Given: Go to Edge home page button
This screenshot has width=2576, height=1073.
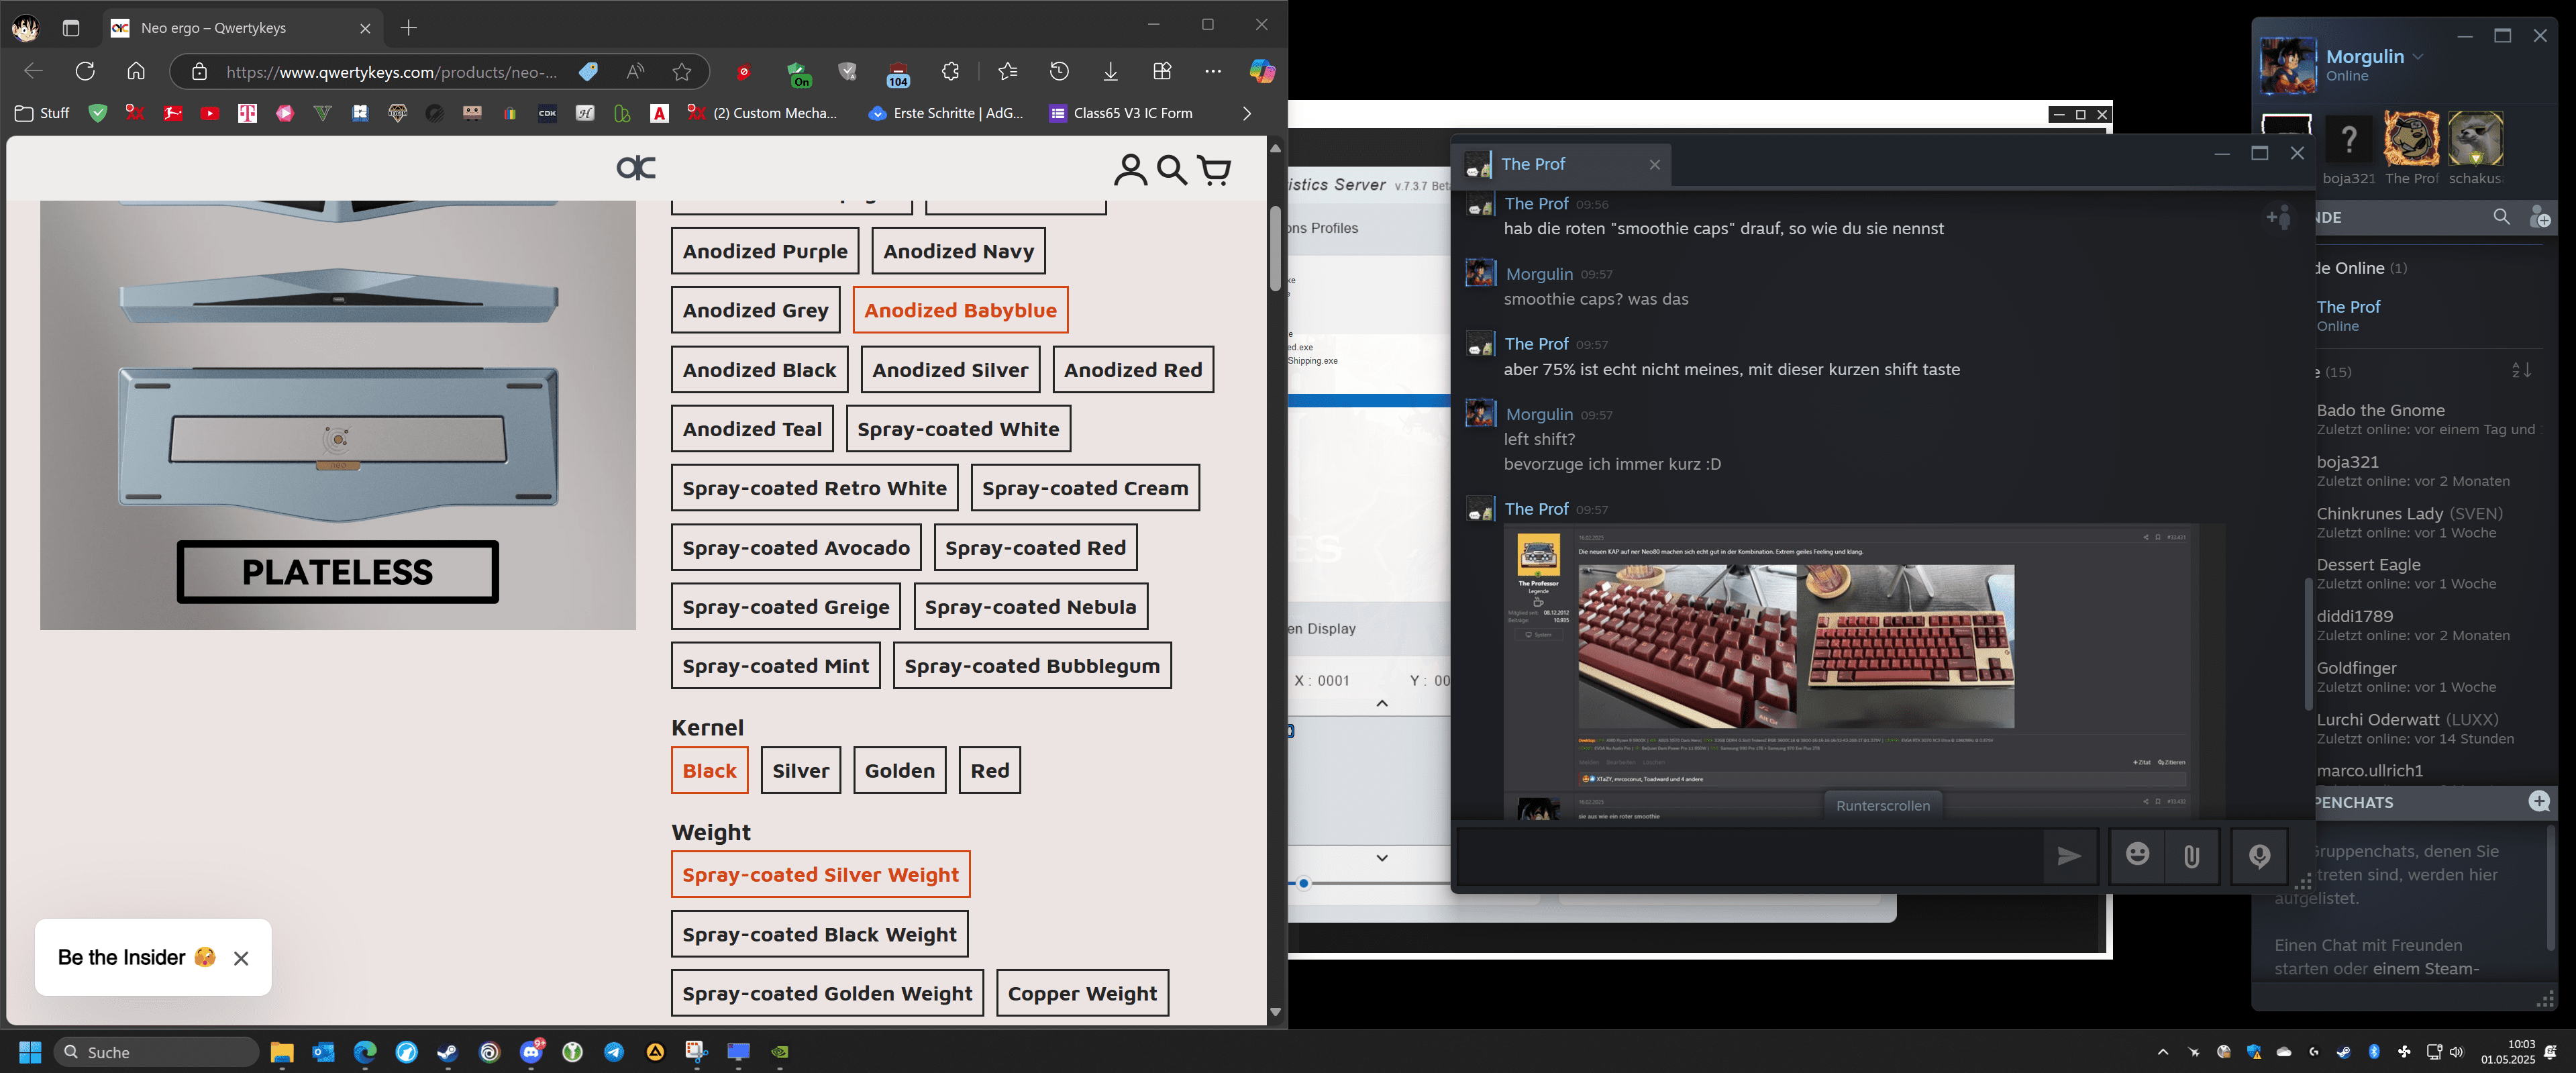Looking at the screenshot, I should point(136,71).
